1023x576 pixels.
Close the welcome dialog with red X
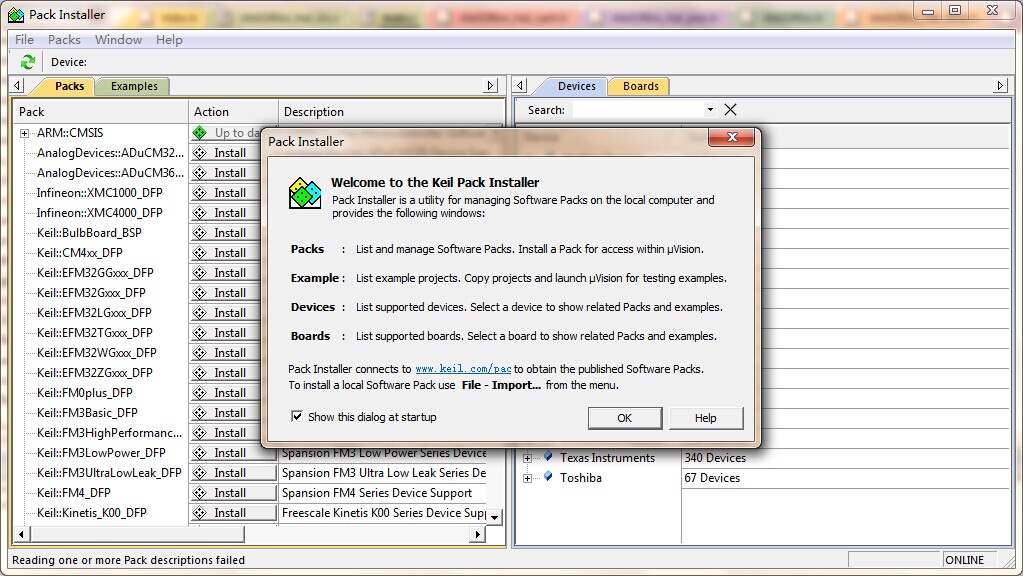tap(731, 137)
